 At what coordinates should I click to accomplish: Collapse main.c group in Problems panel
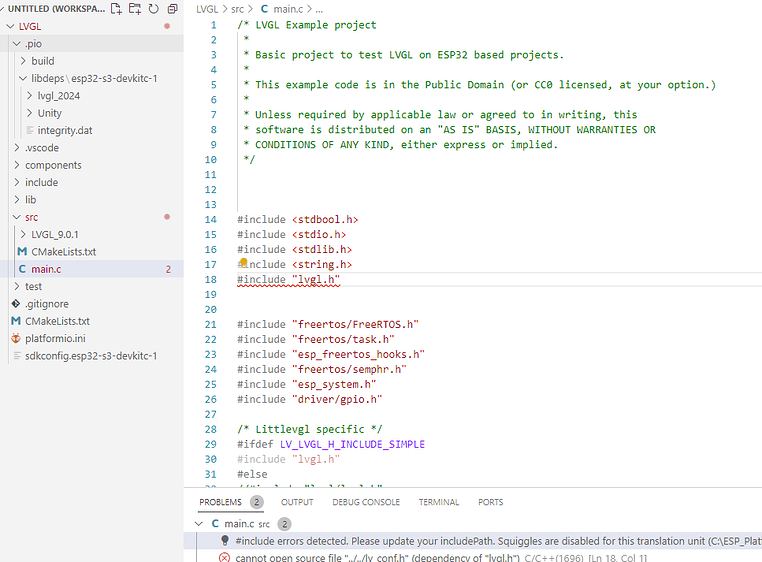coord(198,524)
